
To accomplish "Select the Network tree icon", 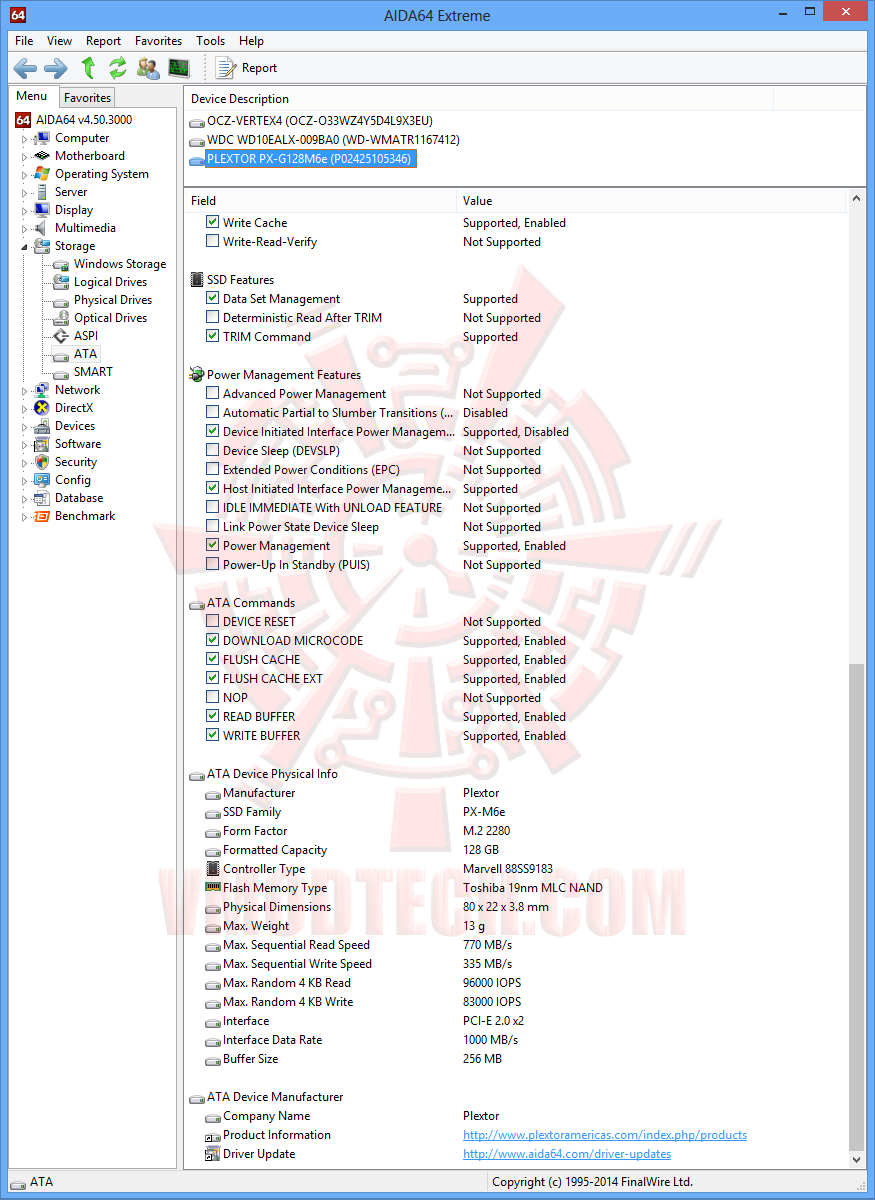I will click(42, 390).
